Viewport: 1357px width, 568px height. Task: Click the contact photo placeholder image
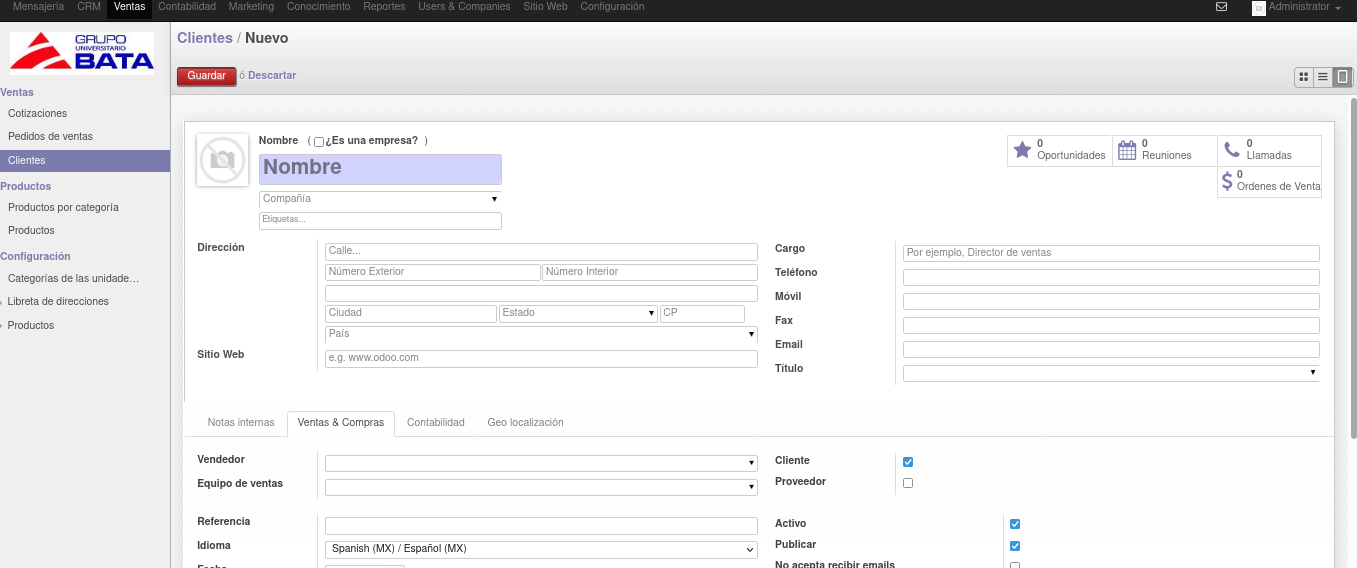point(222,160)
